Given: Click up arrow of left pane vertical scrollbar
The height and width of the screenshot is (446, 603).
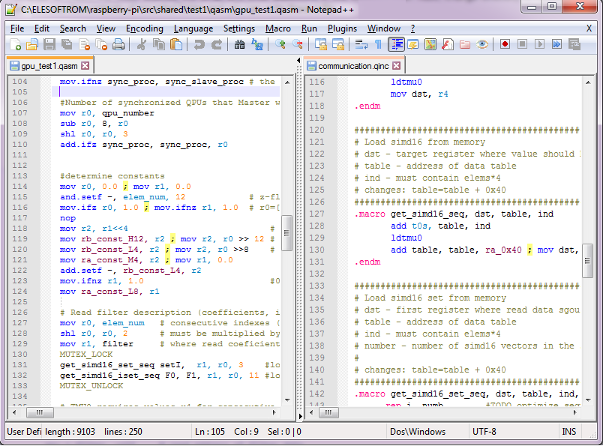Looking at the screenshot, I should pos(287,82).
